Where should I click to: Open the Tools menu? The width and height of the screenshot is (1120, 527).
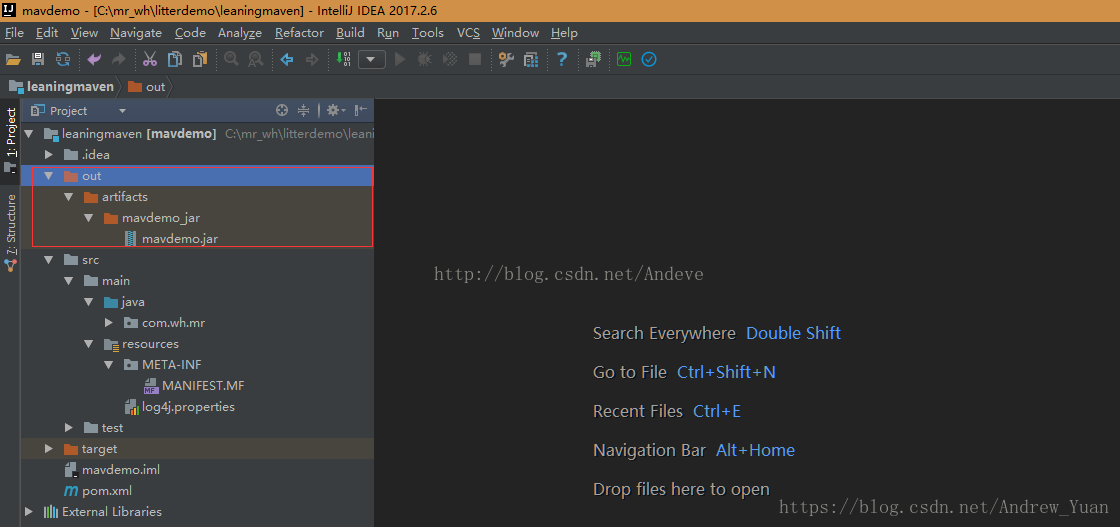click(428, 33)
